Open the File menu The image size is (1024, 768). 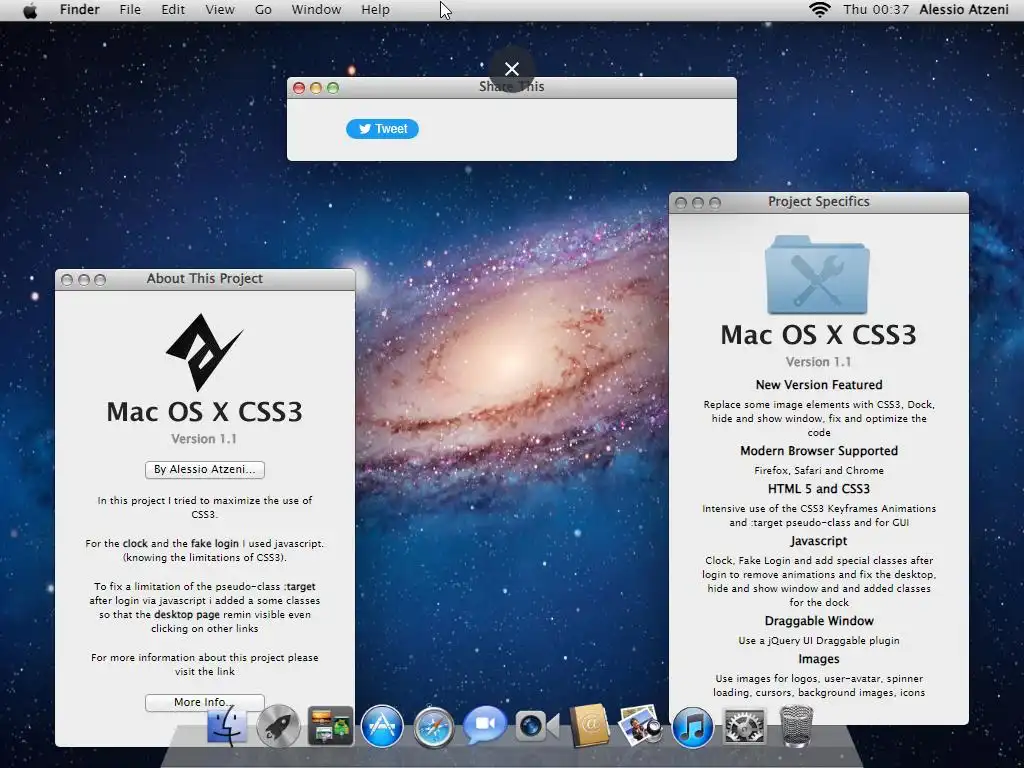(x=130, y=10)
